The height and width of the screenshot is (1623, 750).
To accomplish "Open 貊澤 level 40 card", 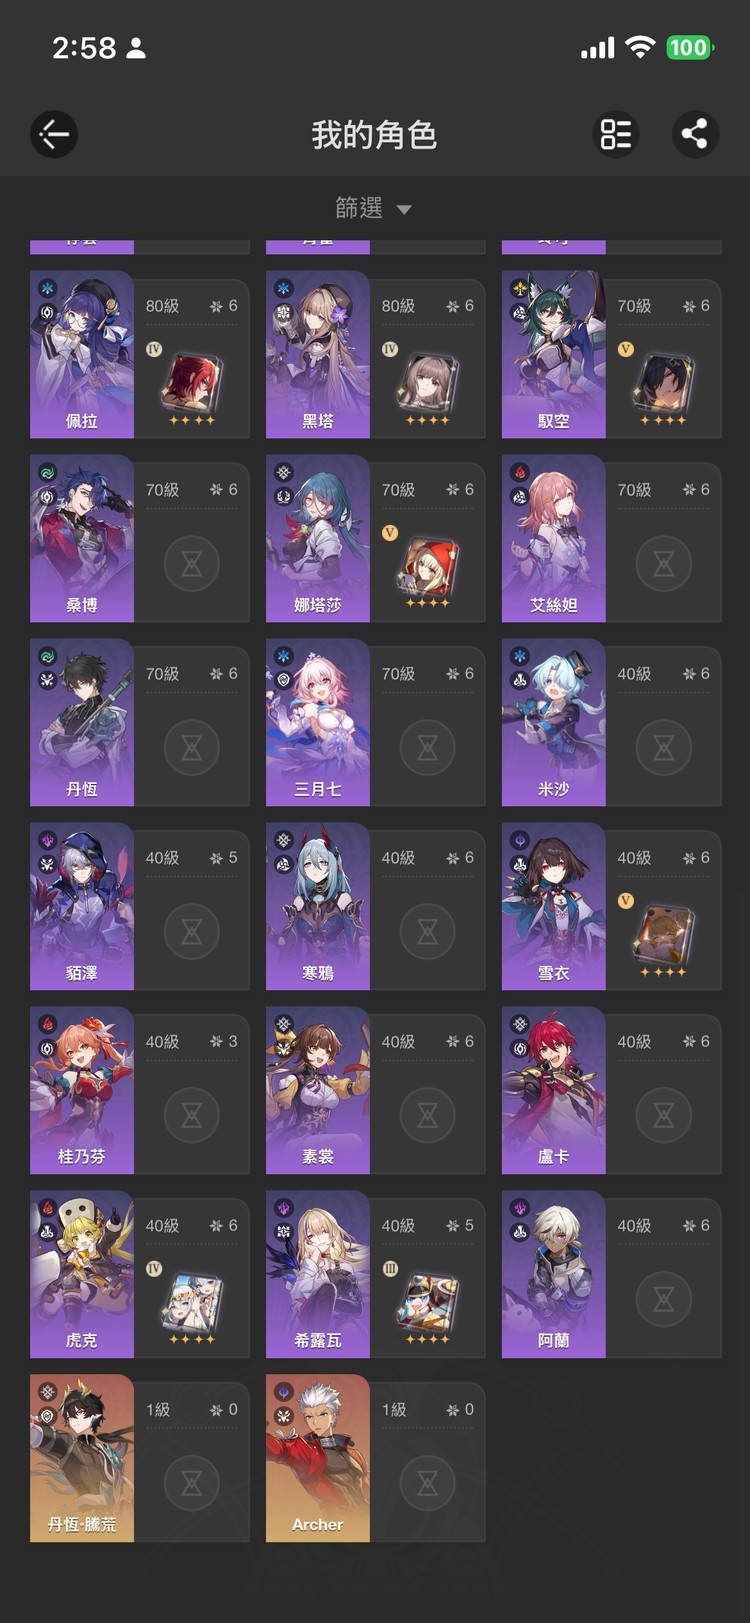I will (x=139, y=906).
